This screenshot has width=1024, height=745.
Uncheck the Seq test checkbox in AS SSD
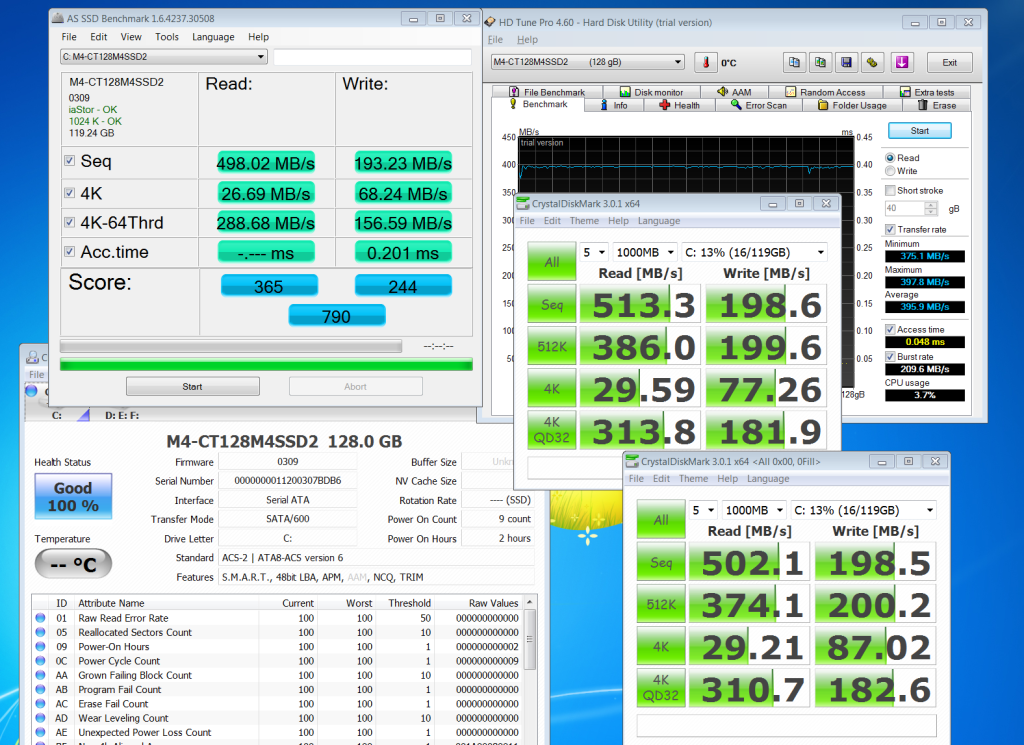69,161
